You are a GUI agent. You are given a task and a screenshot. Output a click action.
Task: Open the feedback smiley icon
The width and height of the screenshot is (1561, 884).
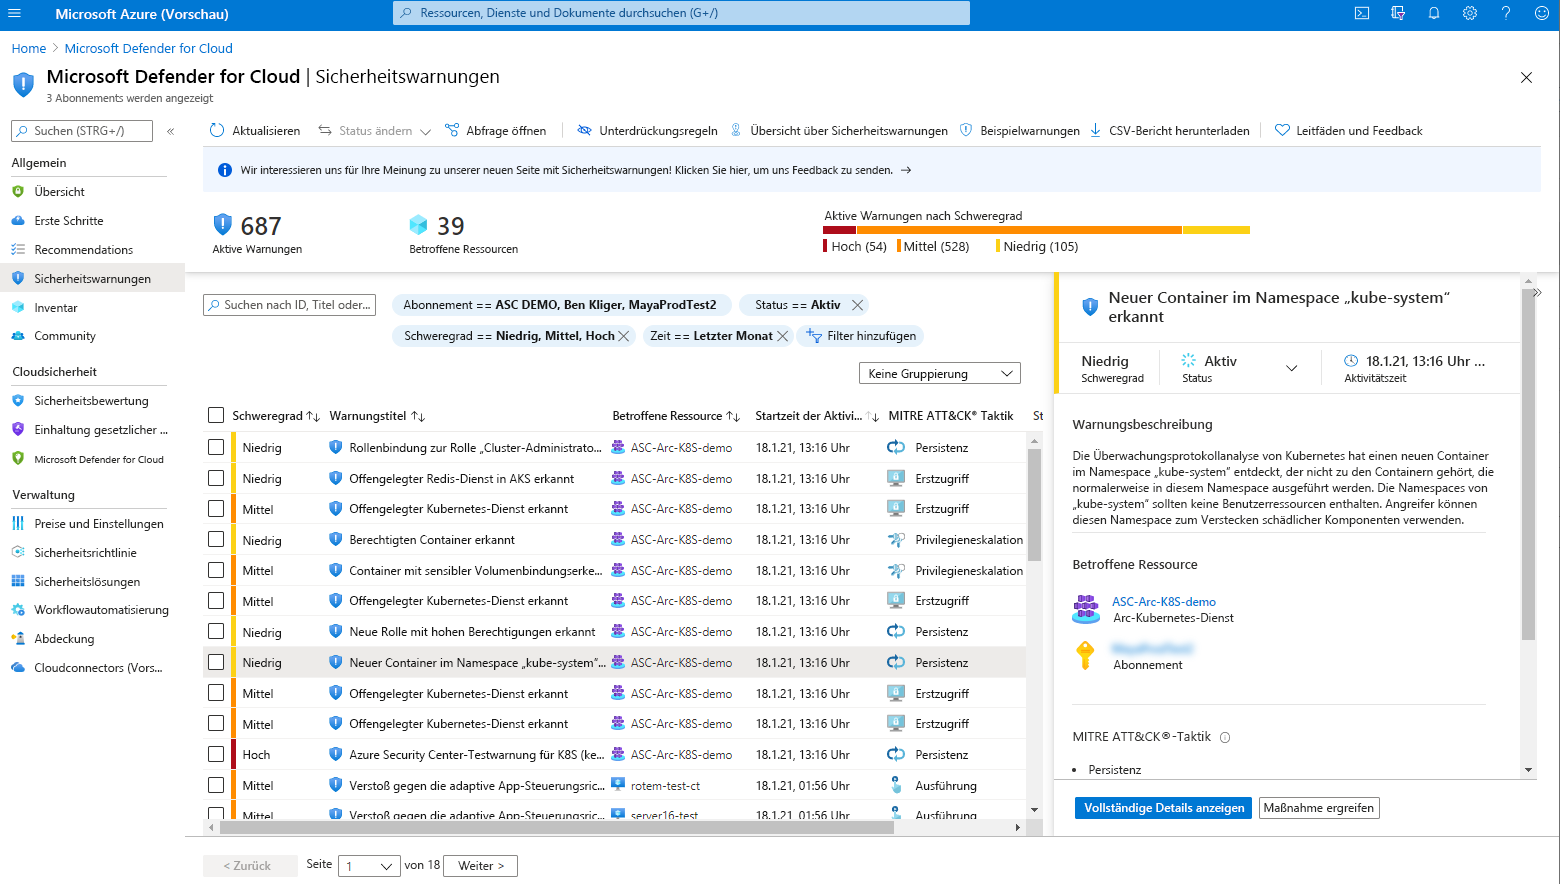click(x=1541, y=13)
